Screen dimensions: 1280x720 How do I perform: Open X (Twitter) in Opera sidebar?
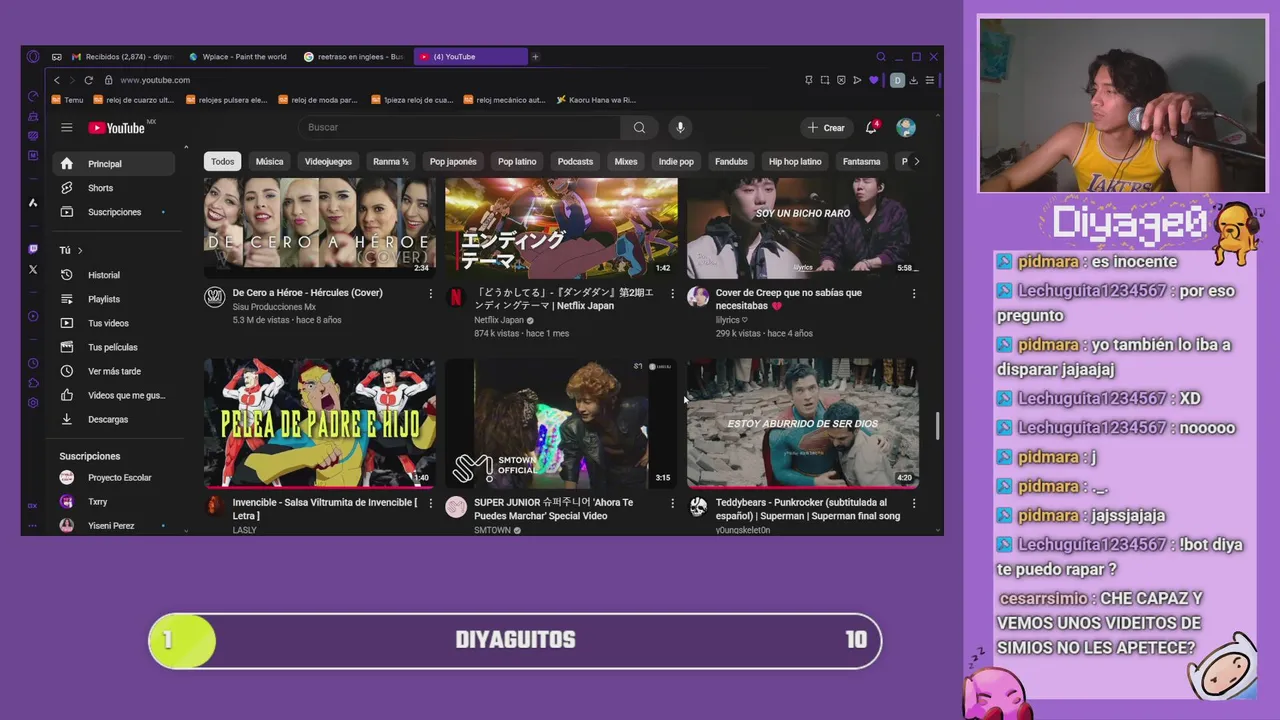[33, 269]
